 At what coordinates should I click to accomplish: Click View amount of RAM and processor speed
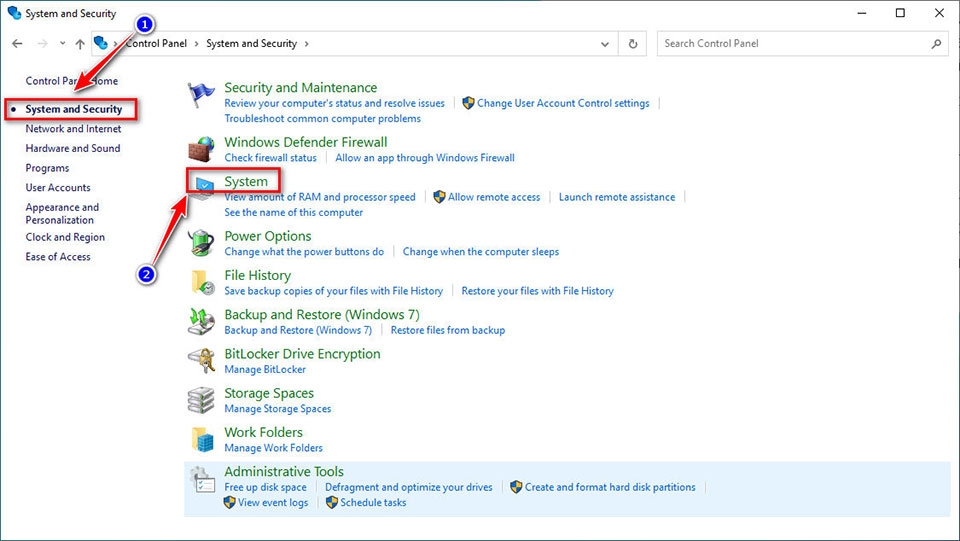[320, 197]
